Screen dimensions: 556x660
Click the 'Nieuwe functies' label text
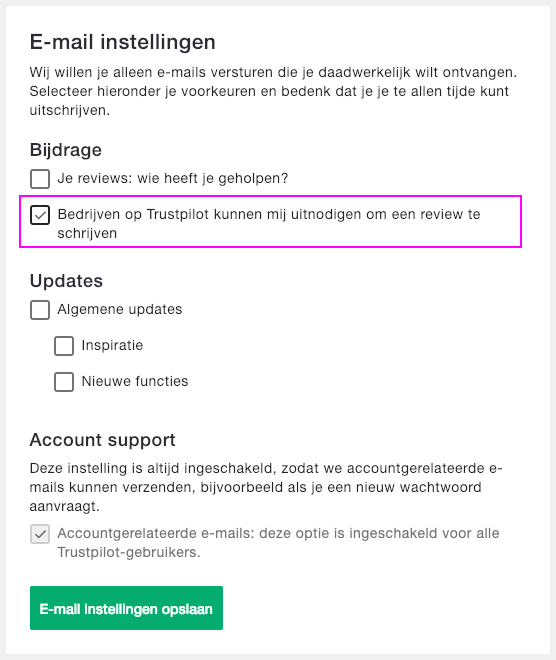tap(135, 381)
